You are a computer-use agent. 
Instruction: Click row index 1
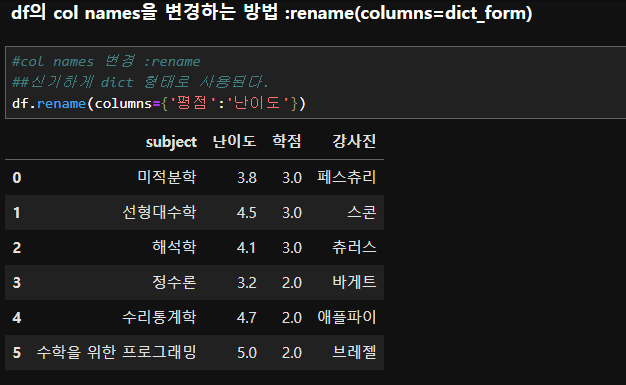[x=17, y=212]
